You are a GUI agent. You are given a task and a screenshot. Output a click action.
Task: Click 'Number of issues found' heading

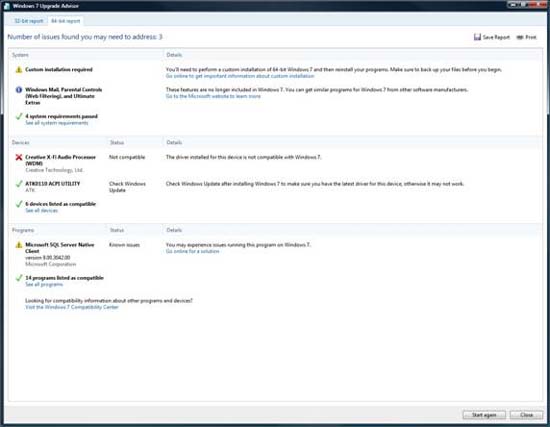click(85, 37)
